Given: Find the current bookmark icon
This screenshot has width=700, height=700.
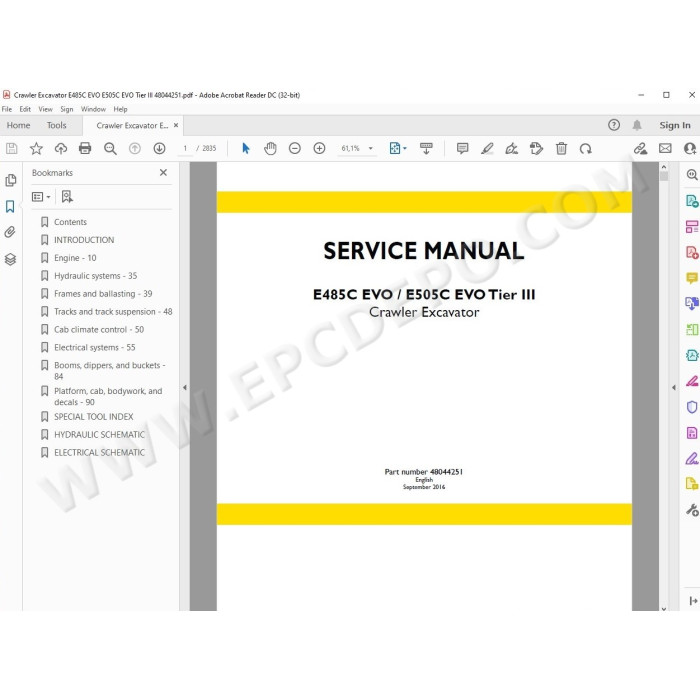Looking at the screenshot, I should point(67,196).
